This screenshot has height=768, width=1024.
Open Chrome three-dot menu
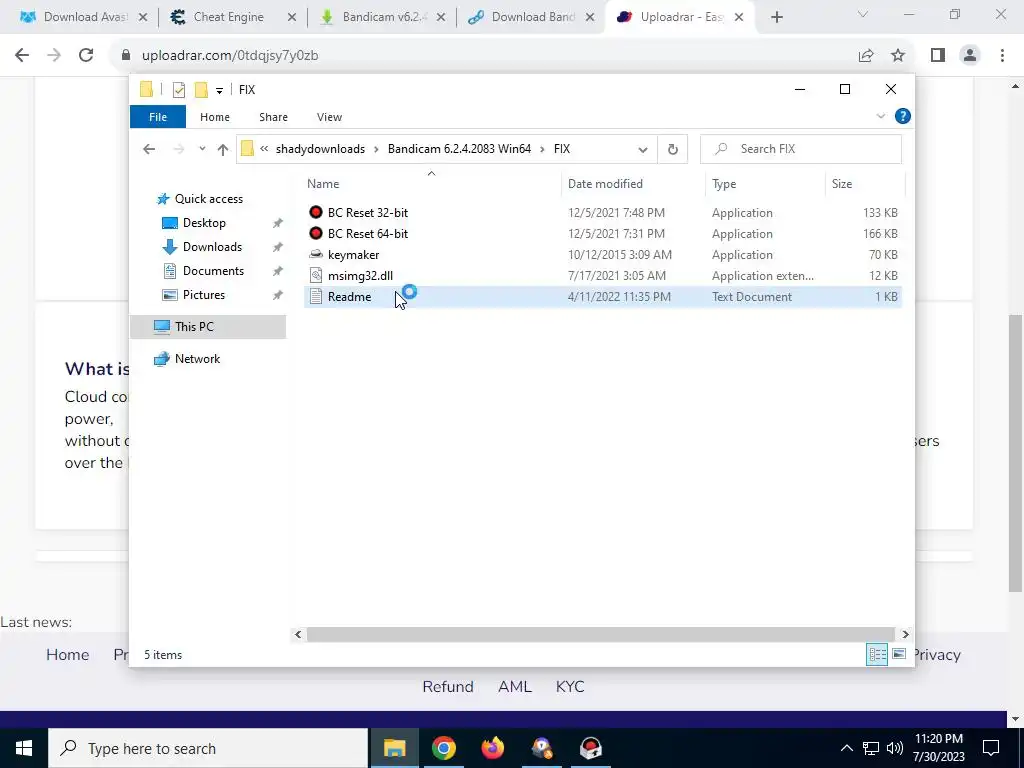[1002, 56]
